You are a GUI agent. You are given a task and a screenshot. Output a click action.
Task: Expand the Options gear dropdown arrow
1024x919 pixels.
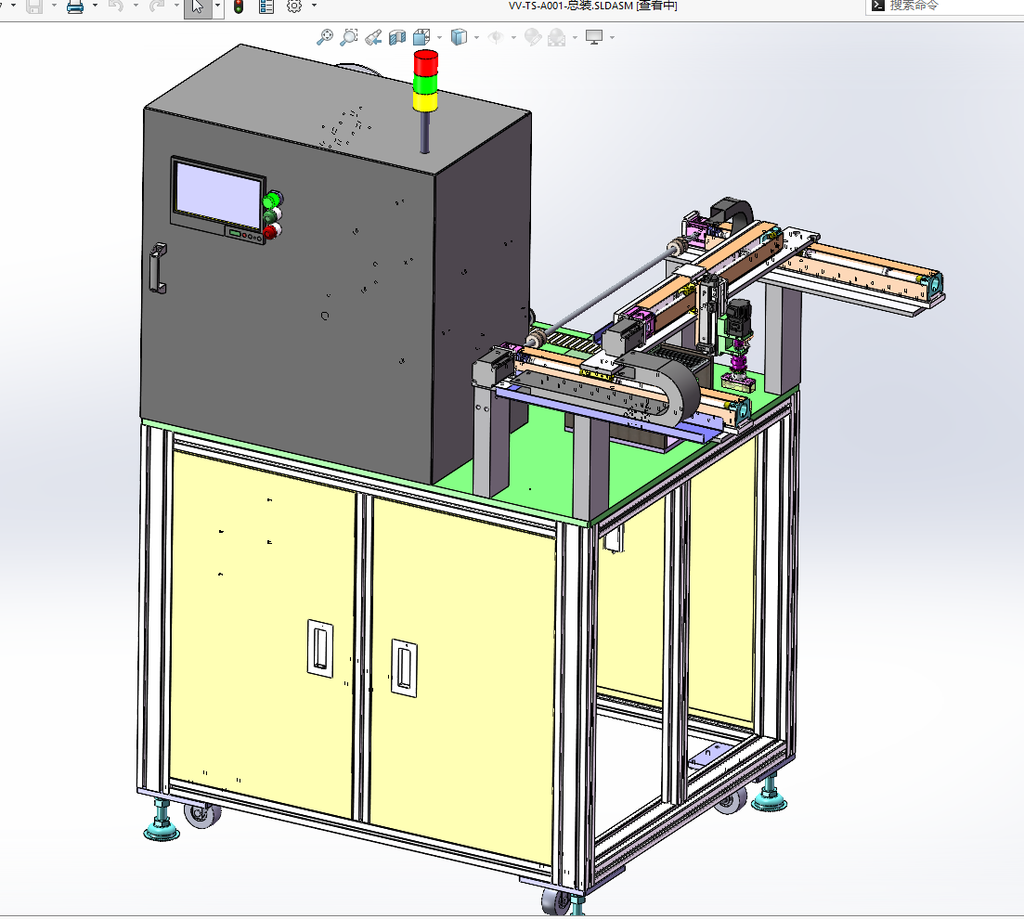(x=314, y=6)
